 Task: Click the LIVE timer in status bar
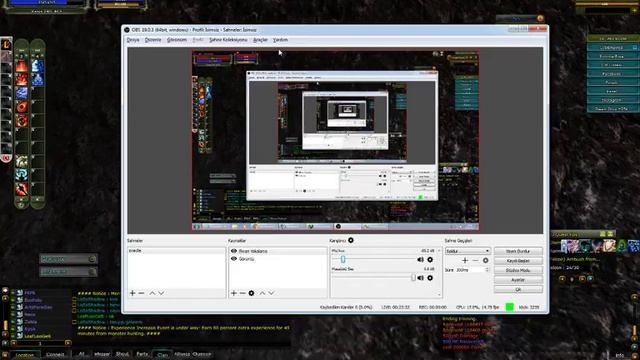[396, 307]
